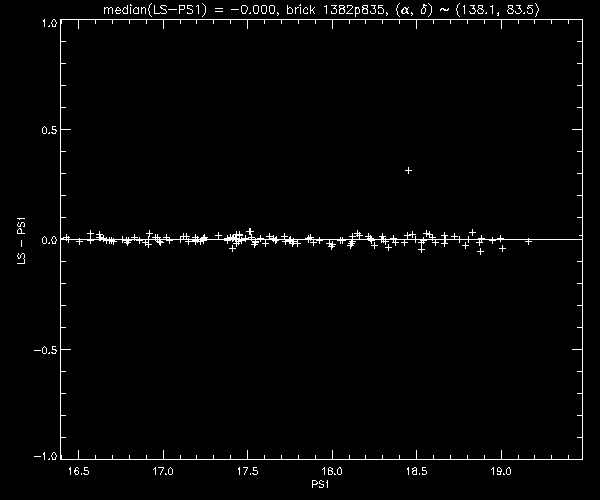Click the plot title text starting with median(LS−PS1)
Viewport: 600px width, 500px height.
pyautogui.click(x=321, y=10)
